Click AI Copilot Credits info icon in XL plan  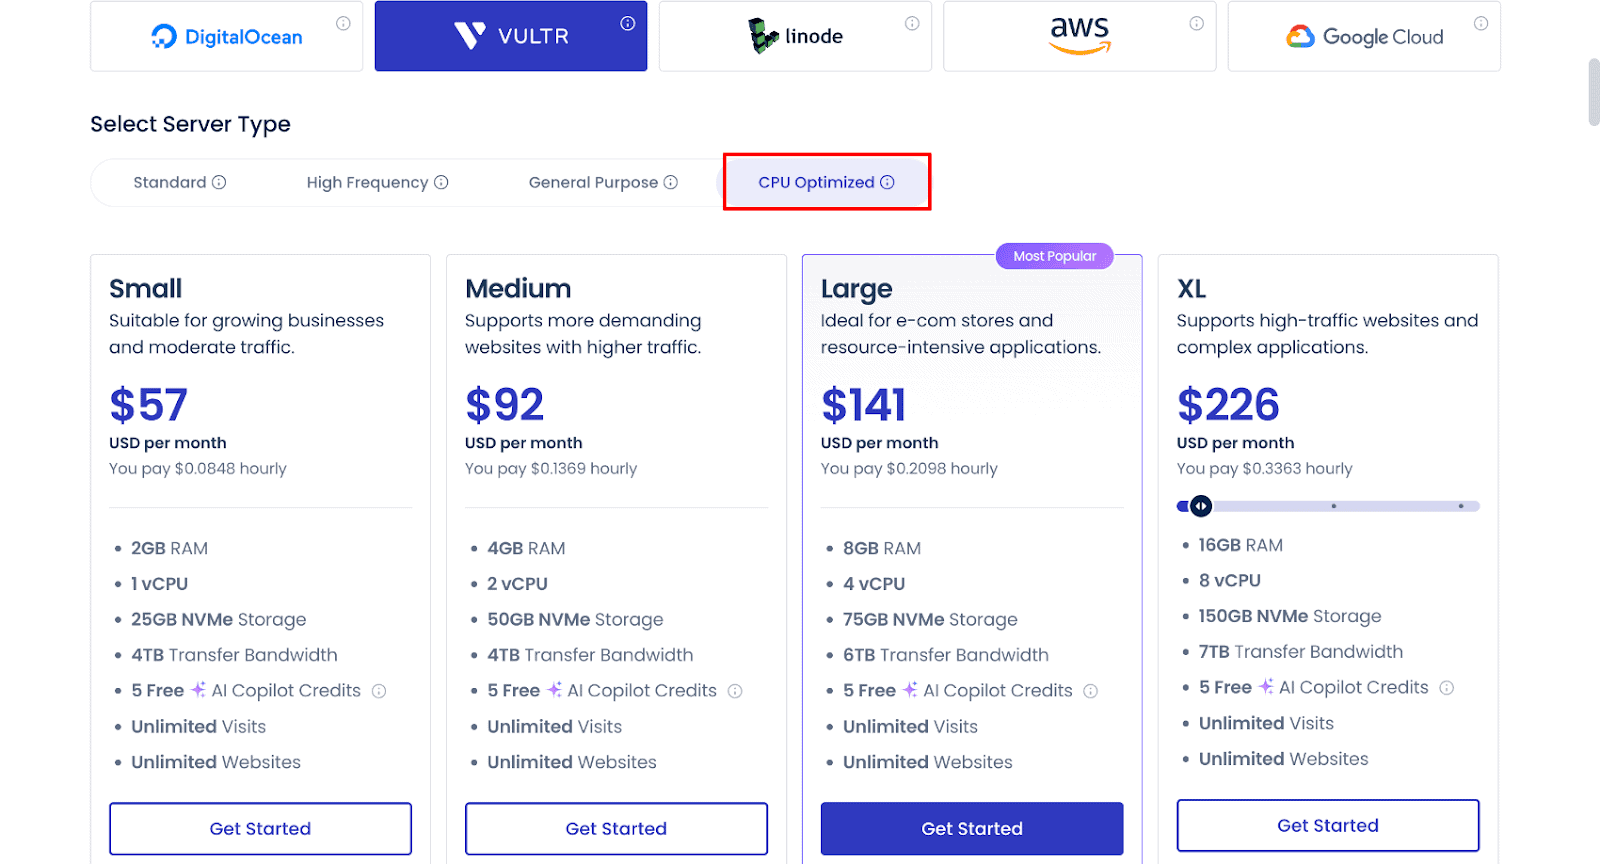[x=1446, y=688]
